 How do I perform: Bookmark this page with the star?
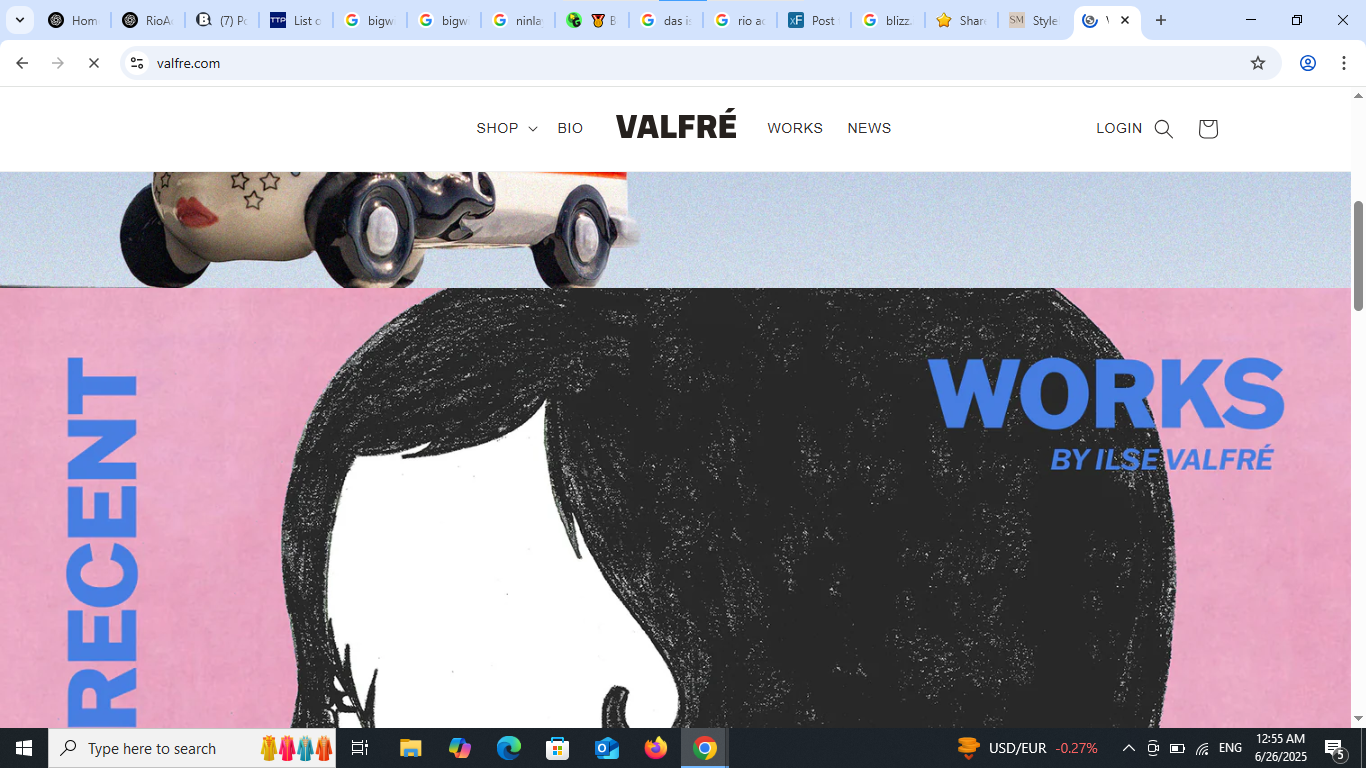tap(1258, 63)
